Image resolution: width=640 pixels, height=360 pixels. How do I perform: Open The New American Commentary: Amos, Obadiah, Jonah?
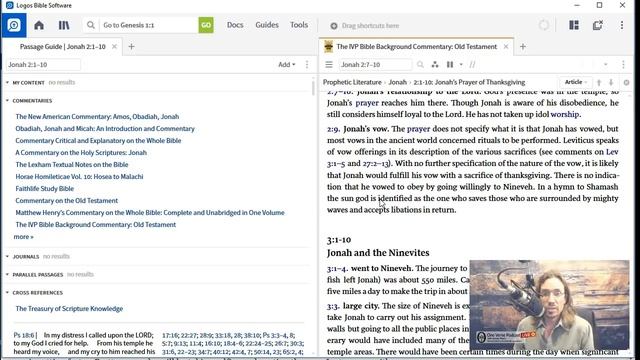pos(97,116)
